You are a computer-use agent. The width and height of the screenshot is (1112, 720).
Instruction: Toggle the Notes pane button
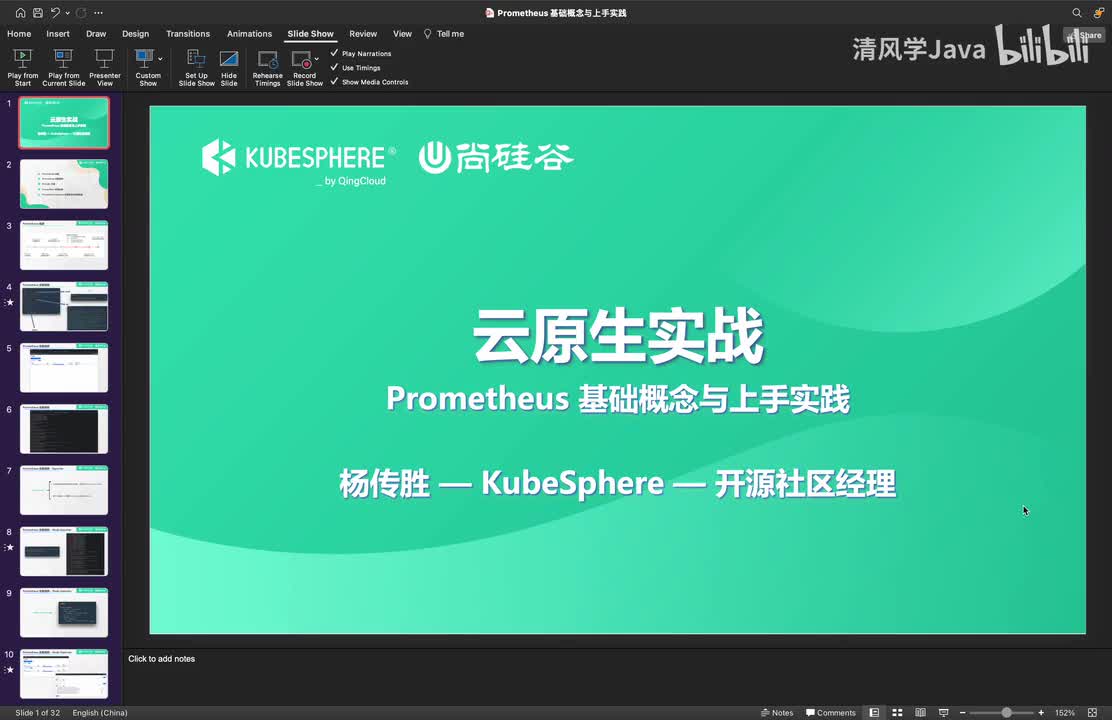click(777, 713)
